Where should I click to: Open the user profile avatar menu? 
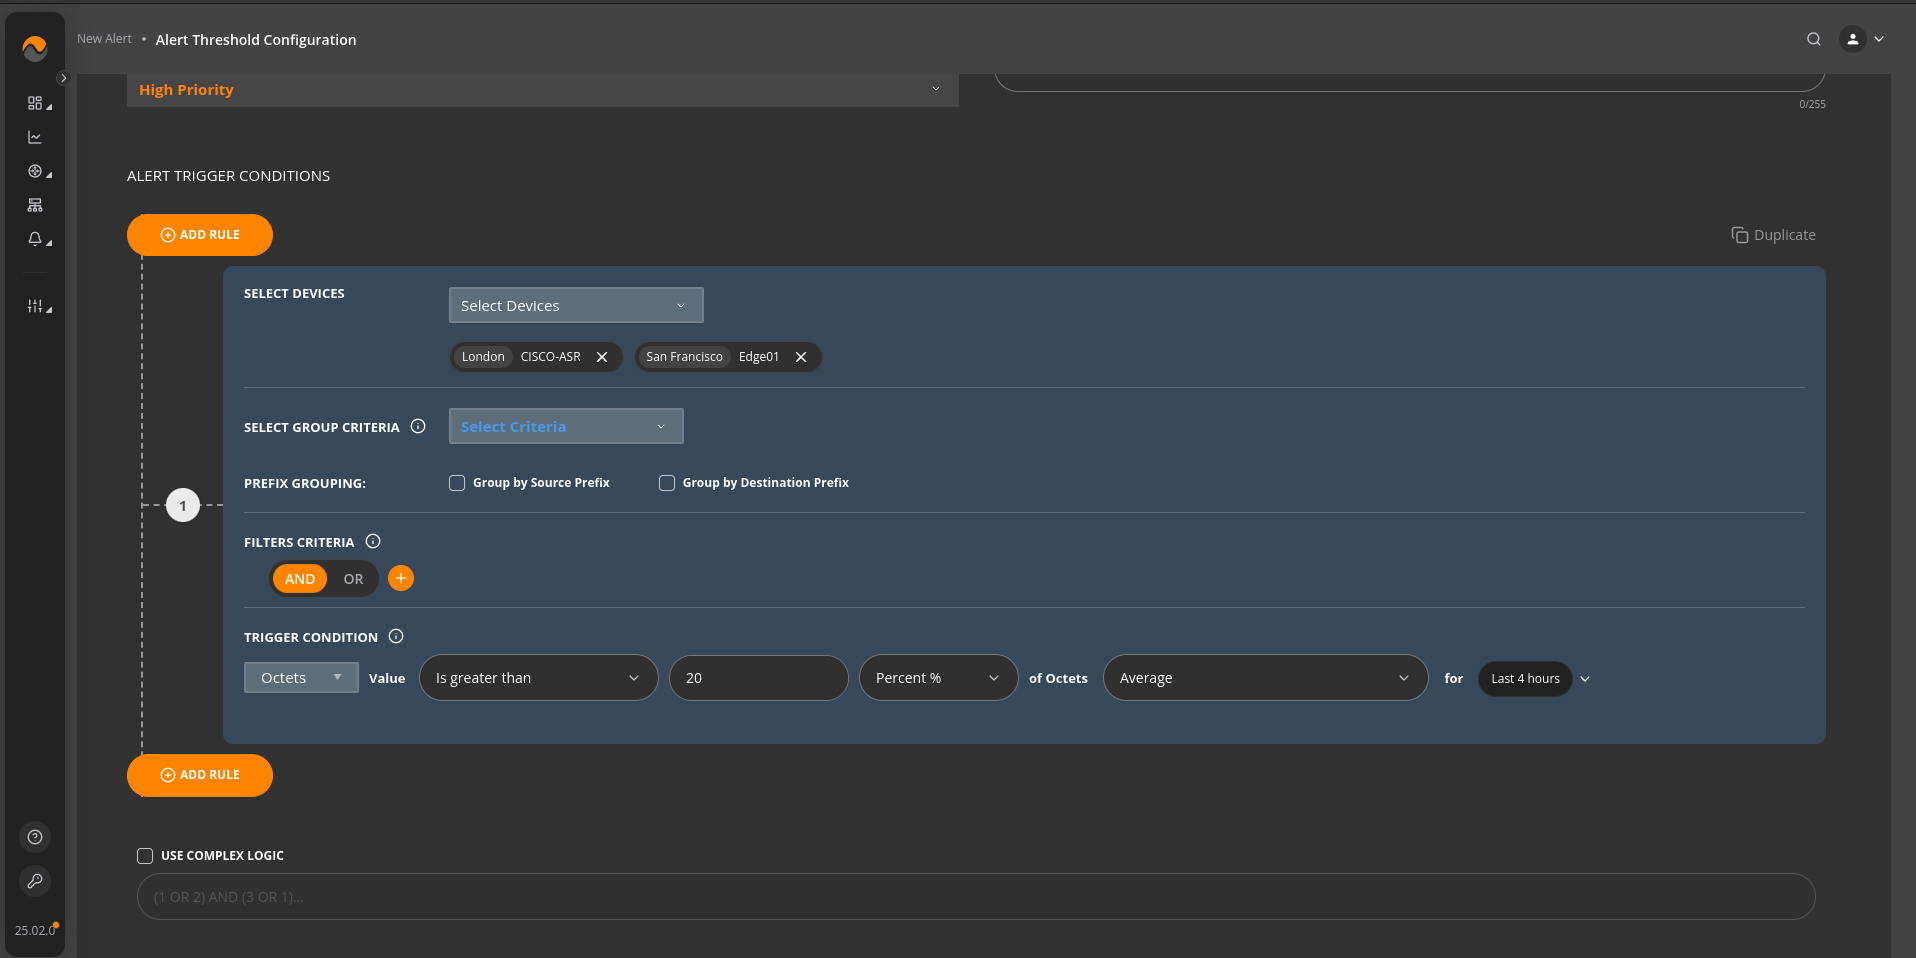pos(1852,39)
